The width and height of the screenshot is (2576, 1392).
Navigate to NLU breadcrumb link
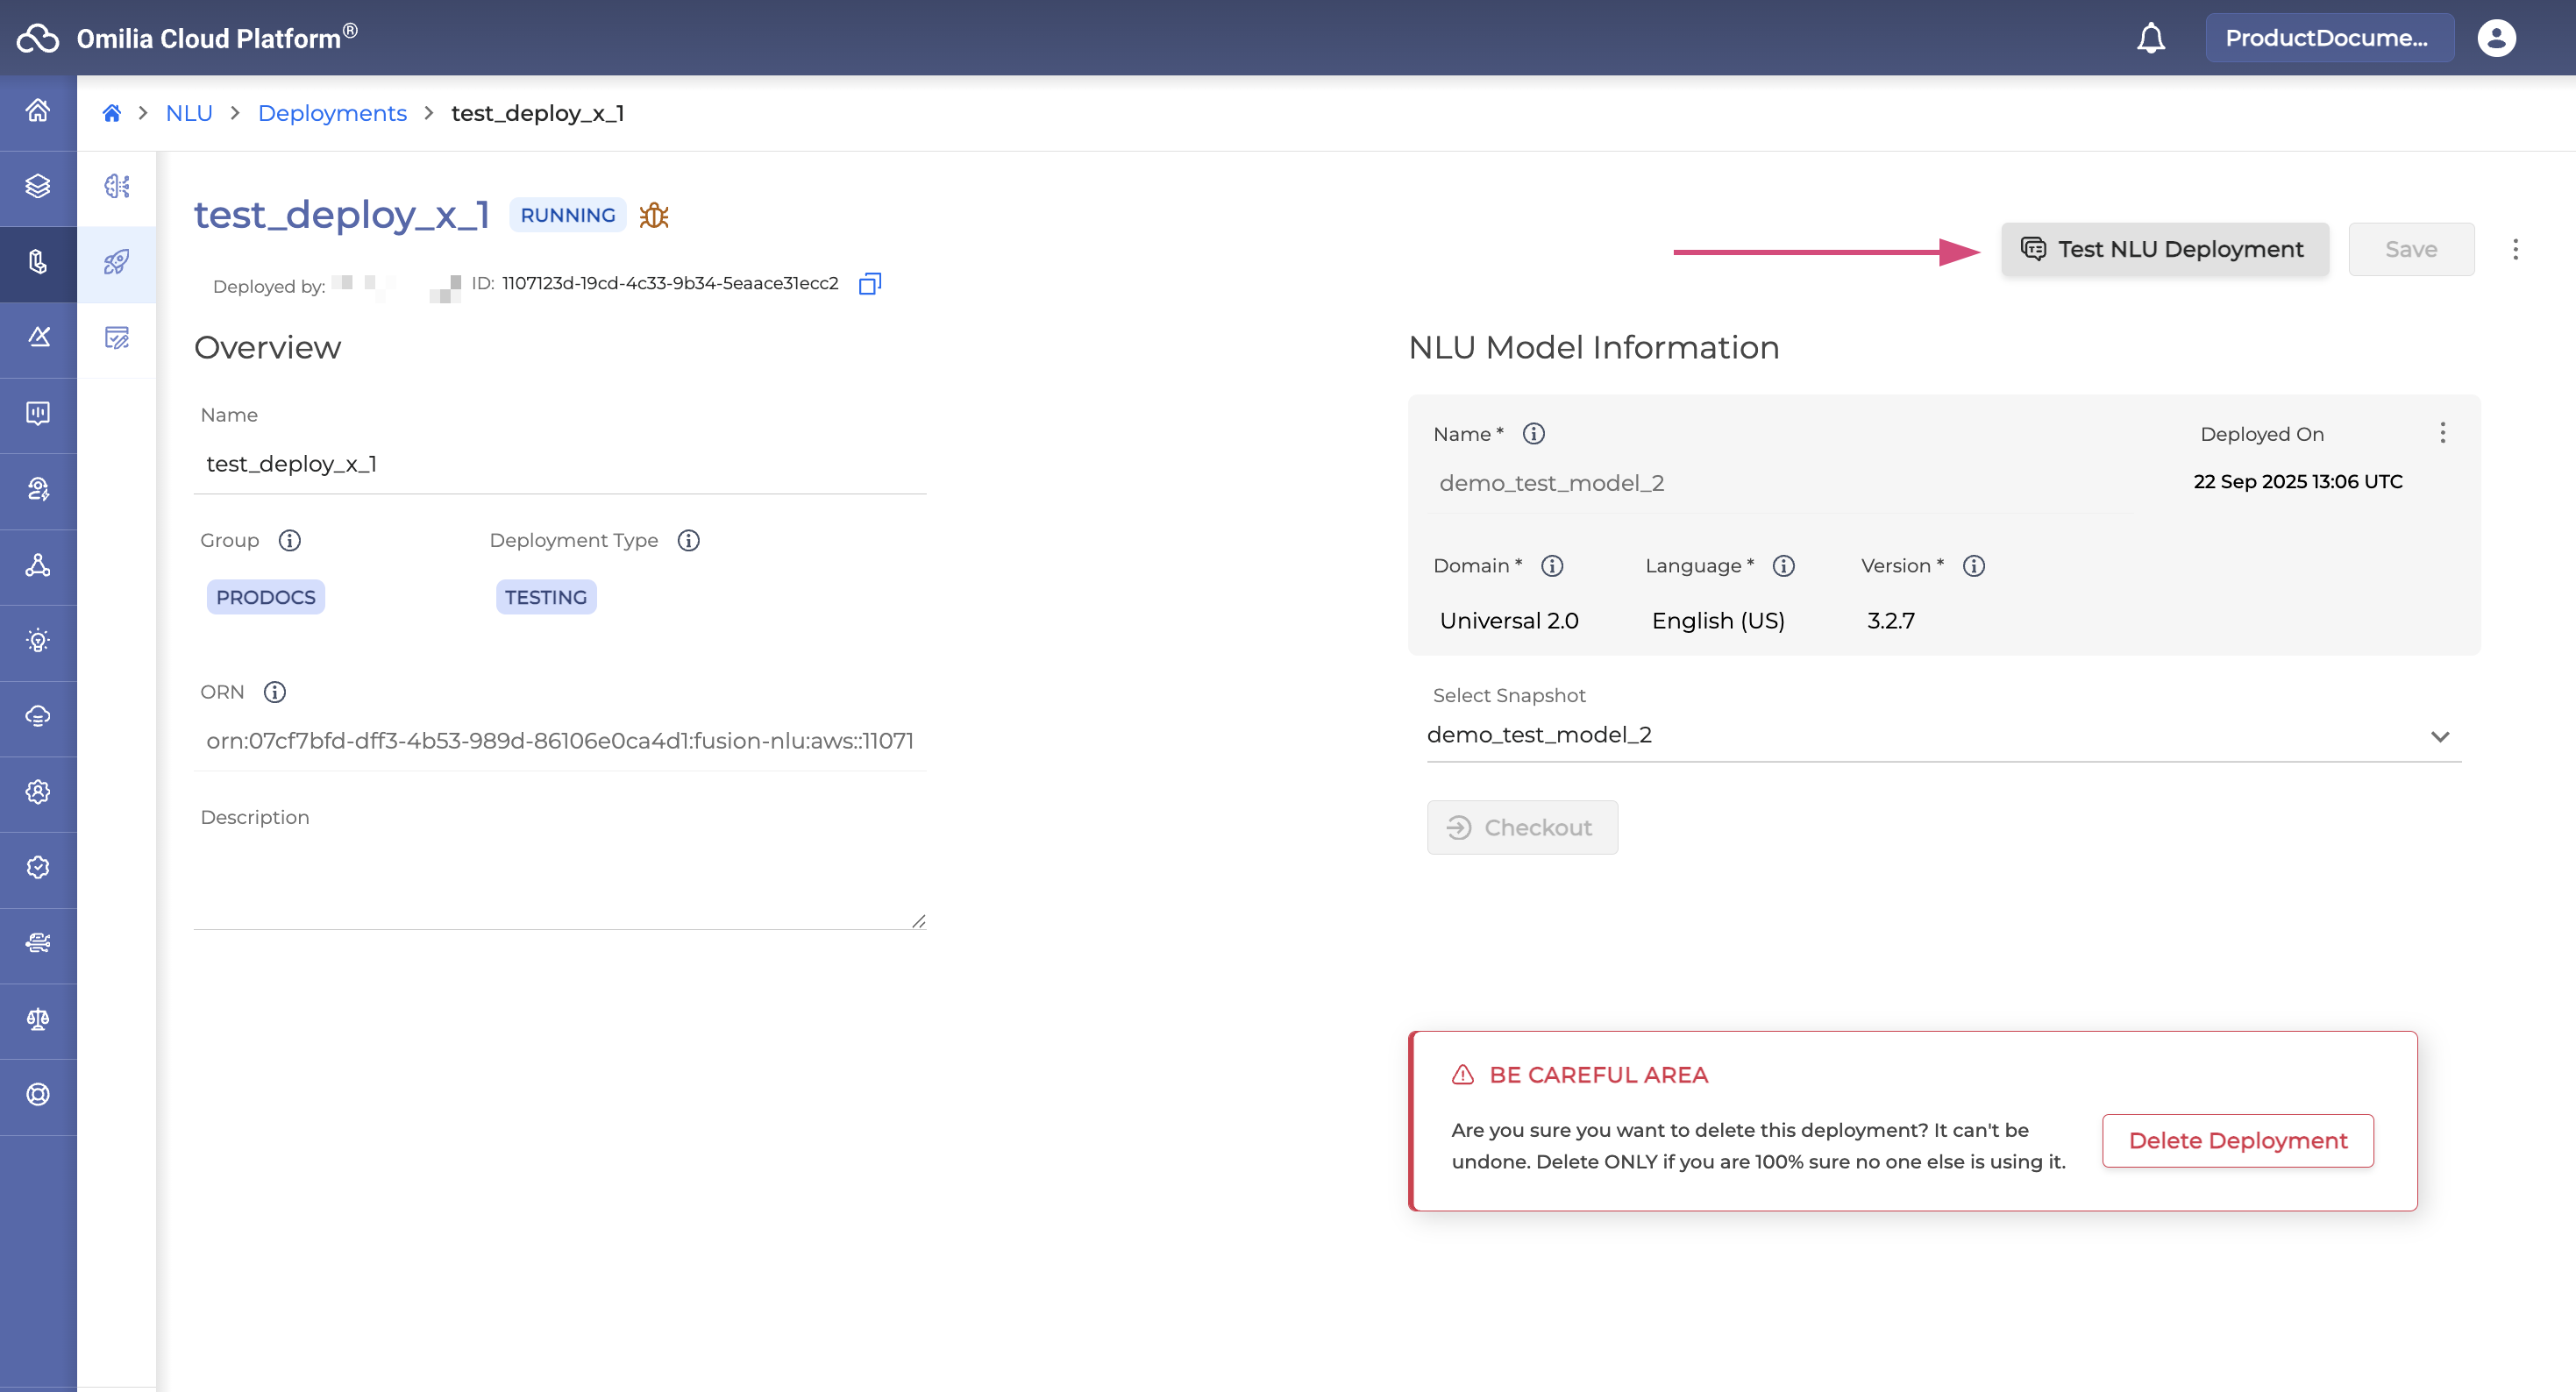tap(189, 113)
